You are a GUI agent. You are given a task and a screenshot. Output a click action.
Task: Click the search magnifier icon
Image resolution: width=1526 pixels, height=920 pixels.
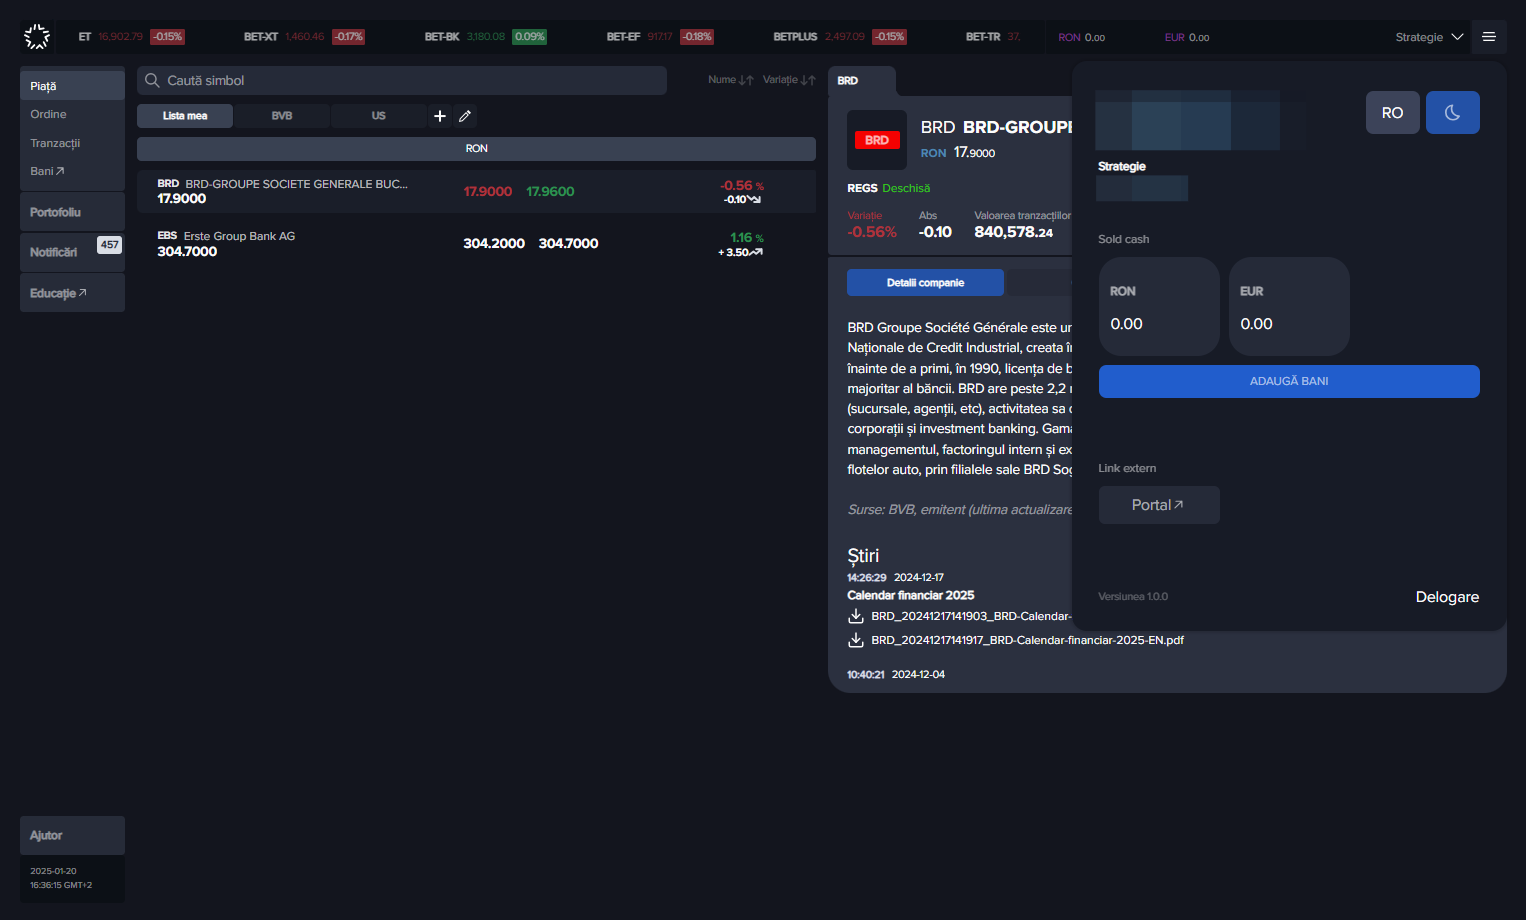pyautogui.click(x=152, y=80)
